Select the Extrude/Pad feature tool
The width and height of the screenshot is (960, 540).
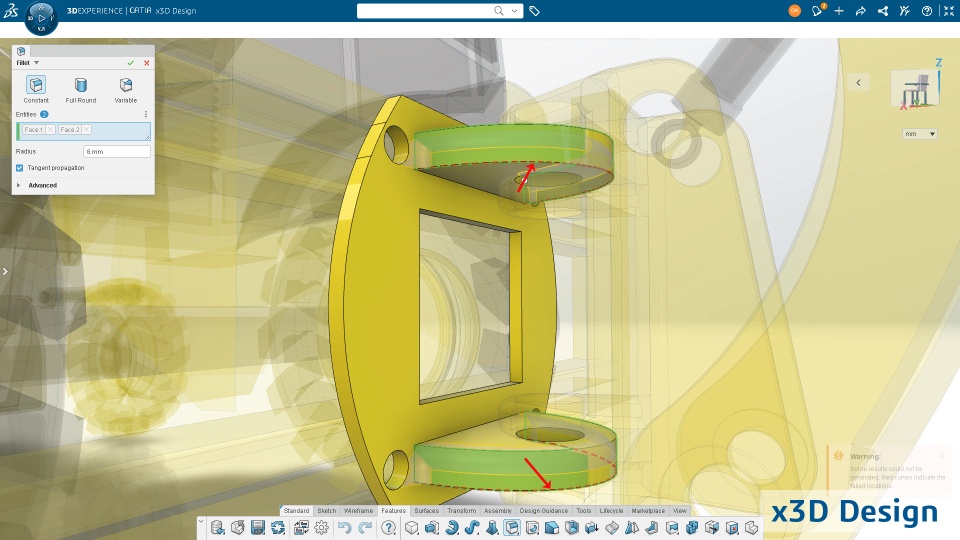(x=432, y=528)
